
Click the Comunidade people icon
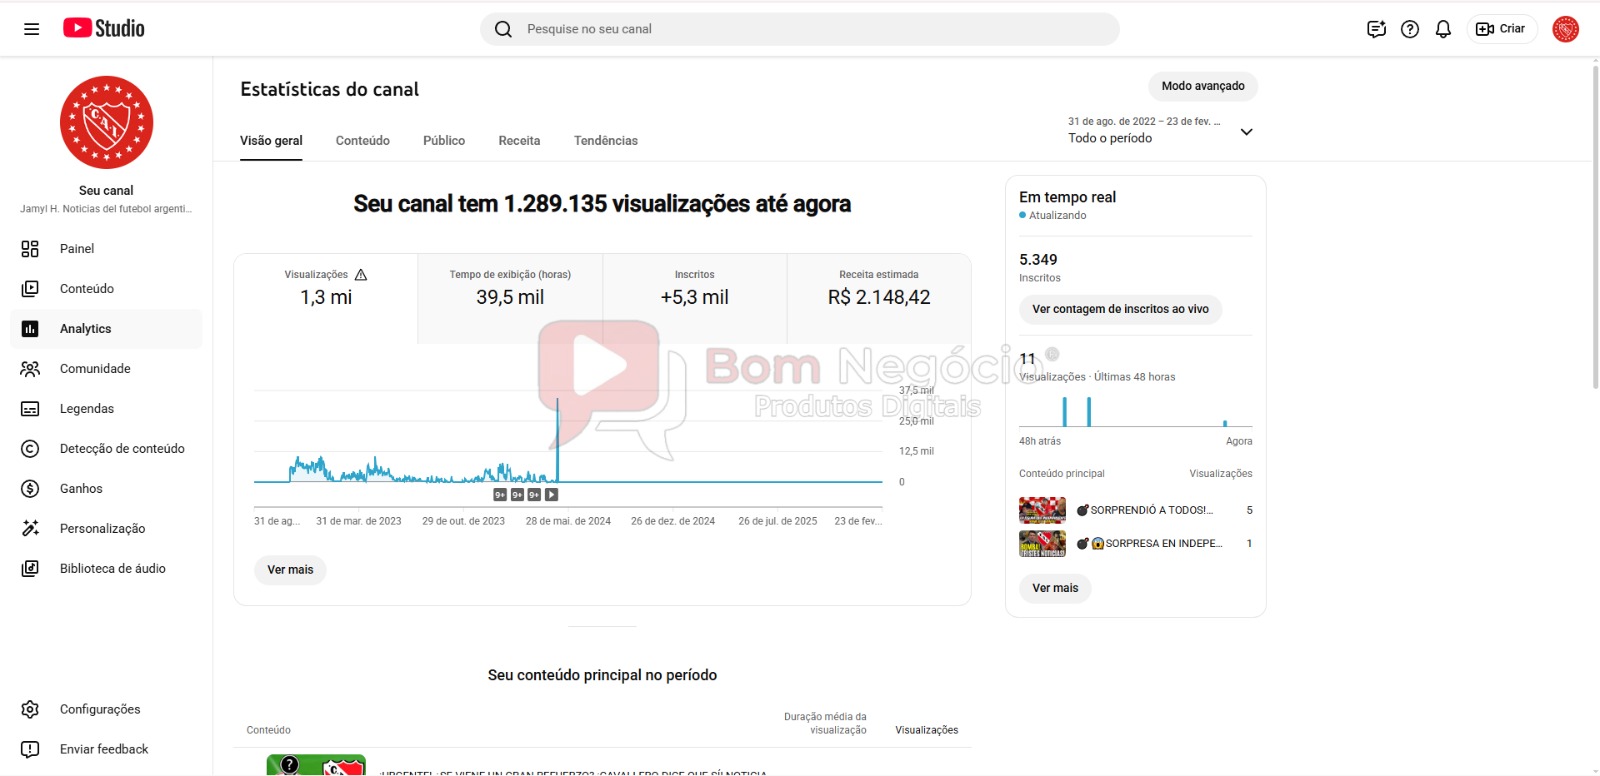[30, 369]
